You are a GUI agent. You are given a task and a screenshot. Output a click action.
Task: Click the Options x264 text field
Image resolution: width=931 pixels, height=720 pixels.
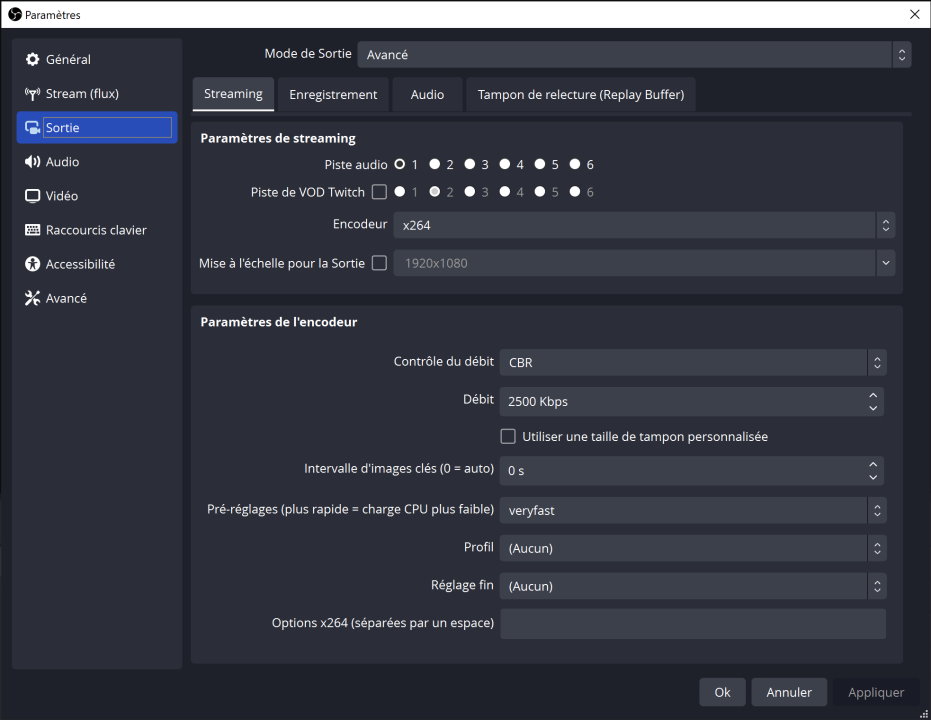pyautogui.click(x=692, y=623)
